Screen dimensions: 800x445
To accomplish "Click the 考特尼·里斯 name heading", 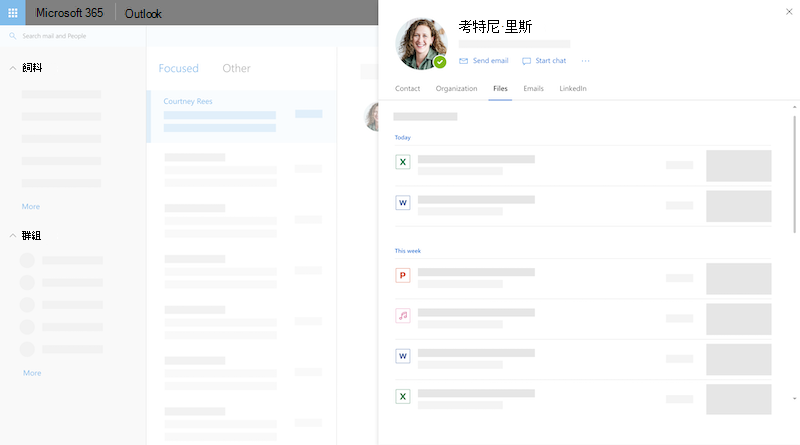I will click(495, 27).
